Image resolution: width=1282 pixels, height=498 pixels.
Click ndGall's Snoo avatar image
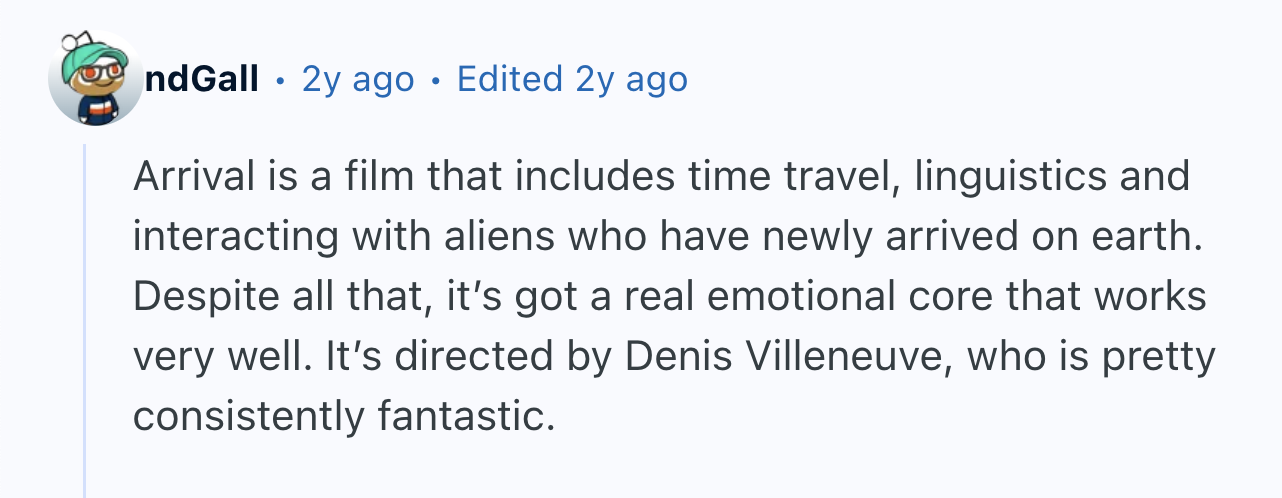(97, 79)
